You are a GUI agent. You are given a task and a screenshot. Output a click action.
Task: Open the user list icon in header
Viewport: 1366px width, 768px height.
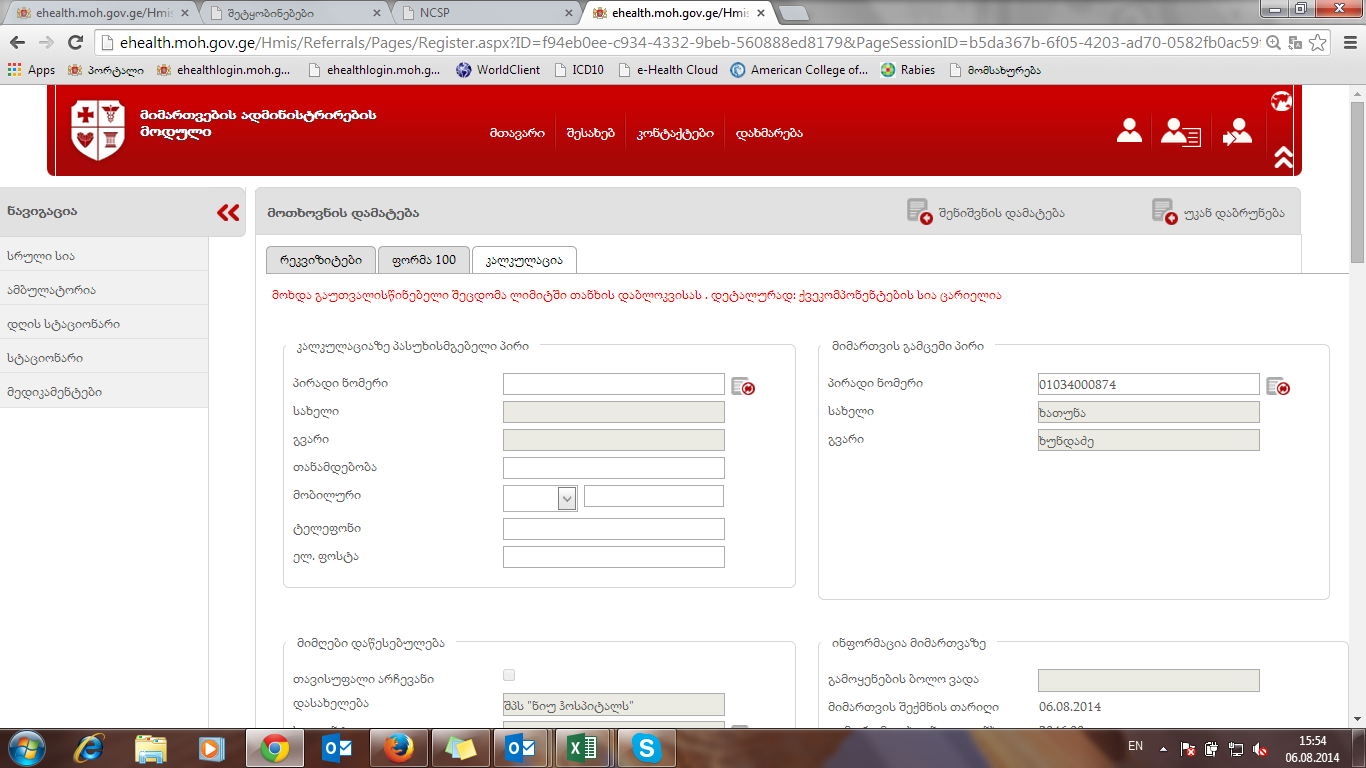click(x=1180, y=132)
